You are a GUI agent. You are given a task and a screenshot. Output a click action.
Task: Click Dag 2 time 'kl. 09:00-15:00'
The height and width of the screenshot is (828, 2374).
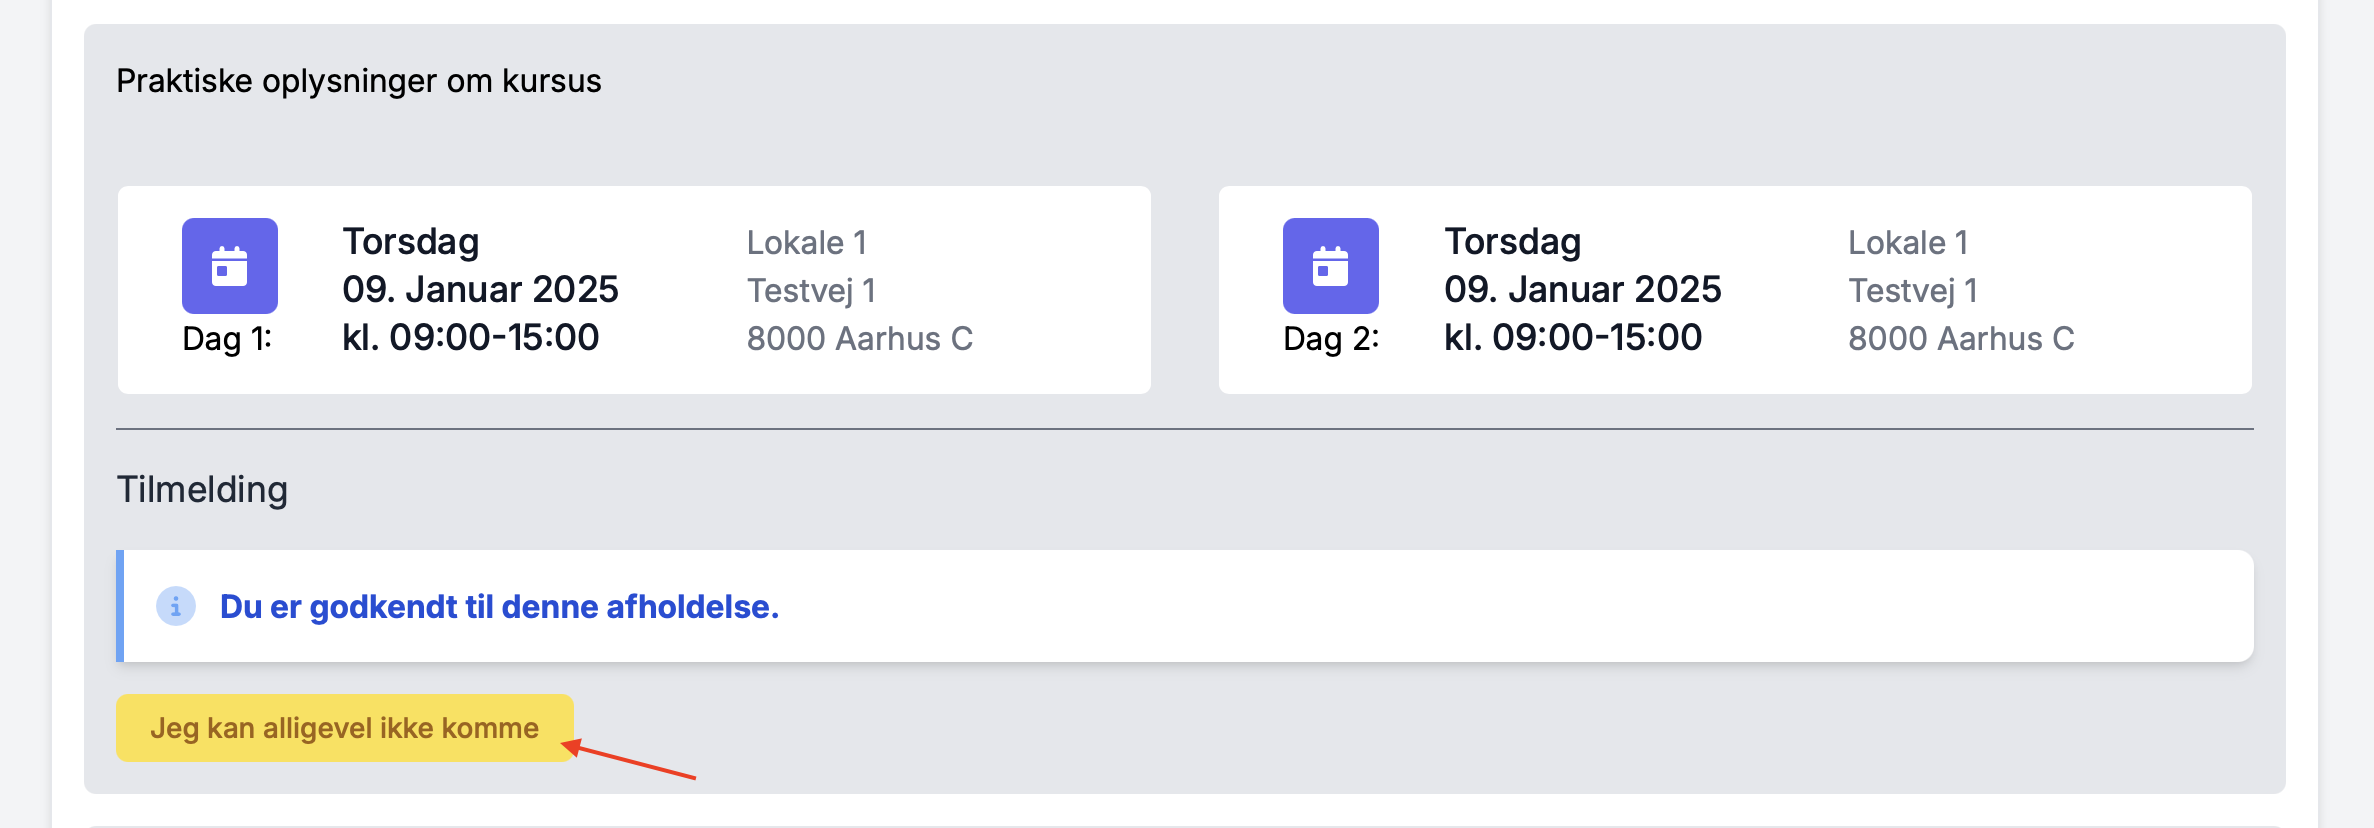point(1572,338)
